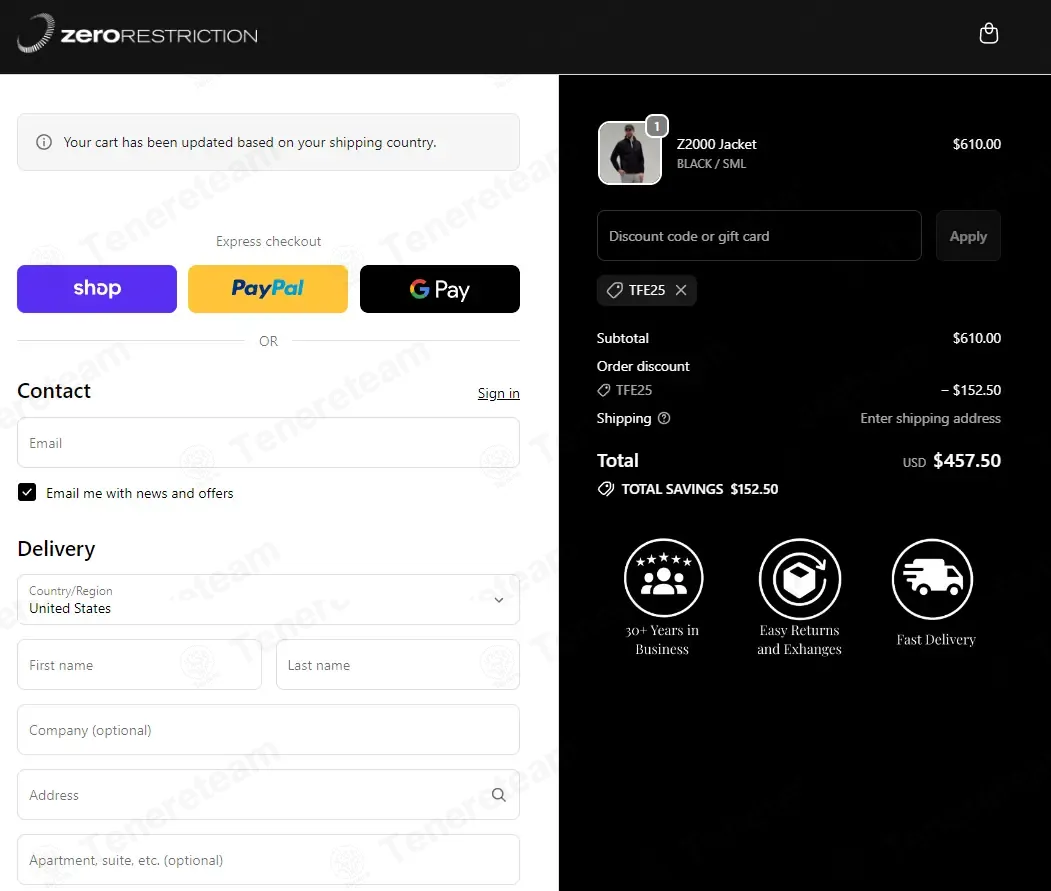The width and height of the screenshot is (1051, 891).
Task: Expand the Country/Region dropdown
Action: tap(268, 599)
